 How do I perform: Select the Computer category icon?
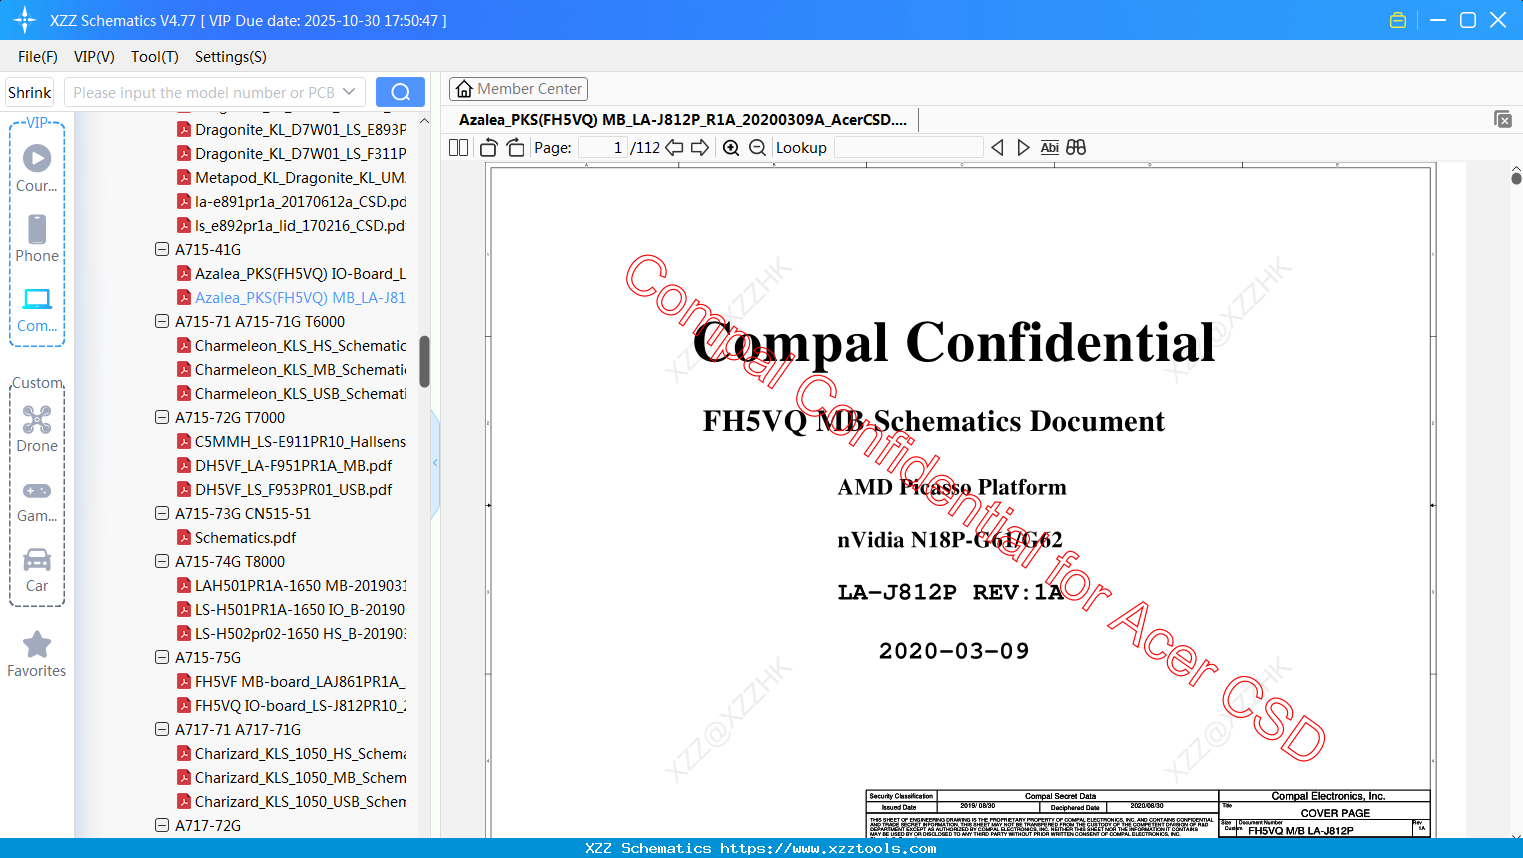pyautogui.click(x=37, y=309)
